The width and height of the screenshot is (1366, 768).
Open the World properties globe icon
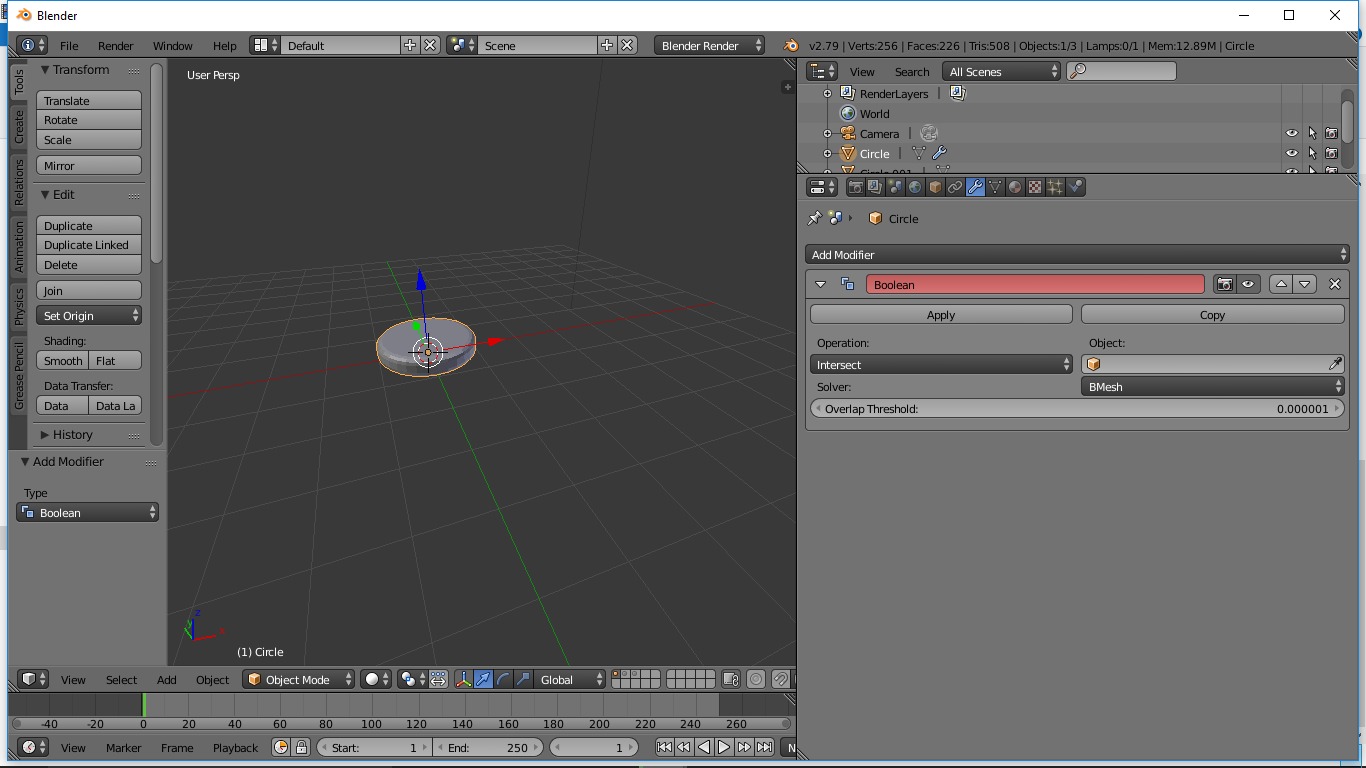click(x=914, y=187)
